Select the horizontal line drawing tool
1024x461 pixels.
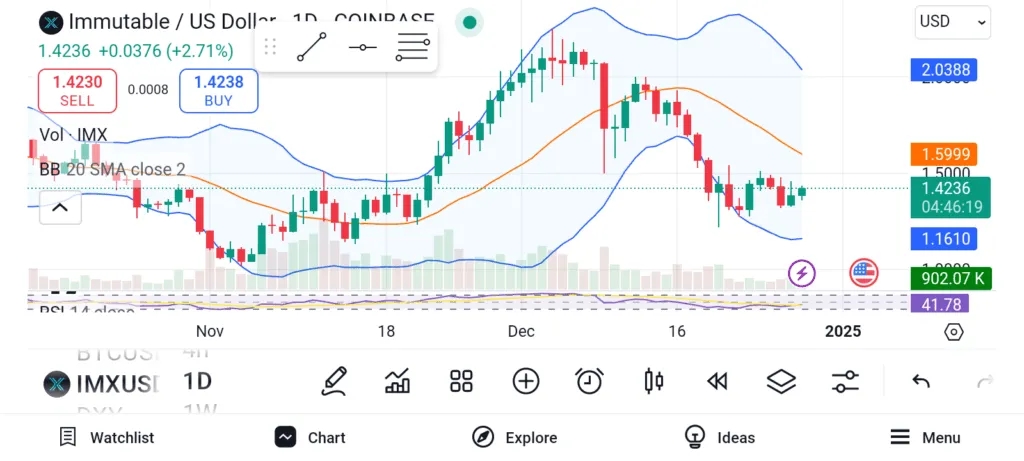coord(362,47)
